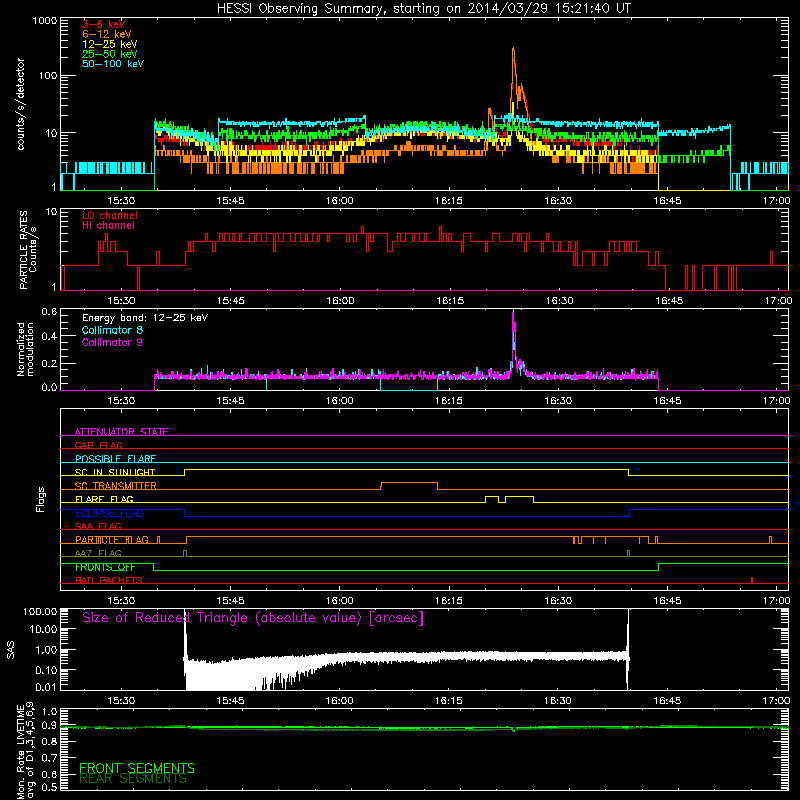Select the cyan 50-100 keV legend label

(x=113, y=64)
